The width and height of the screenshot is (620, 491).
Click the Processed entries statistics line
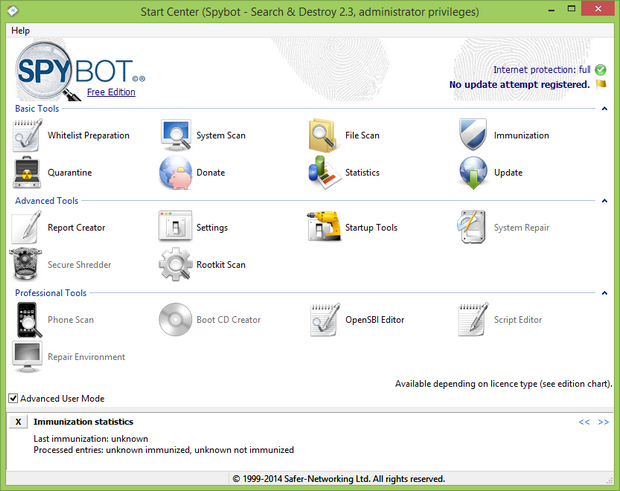[x=164, y=449]
